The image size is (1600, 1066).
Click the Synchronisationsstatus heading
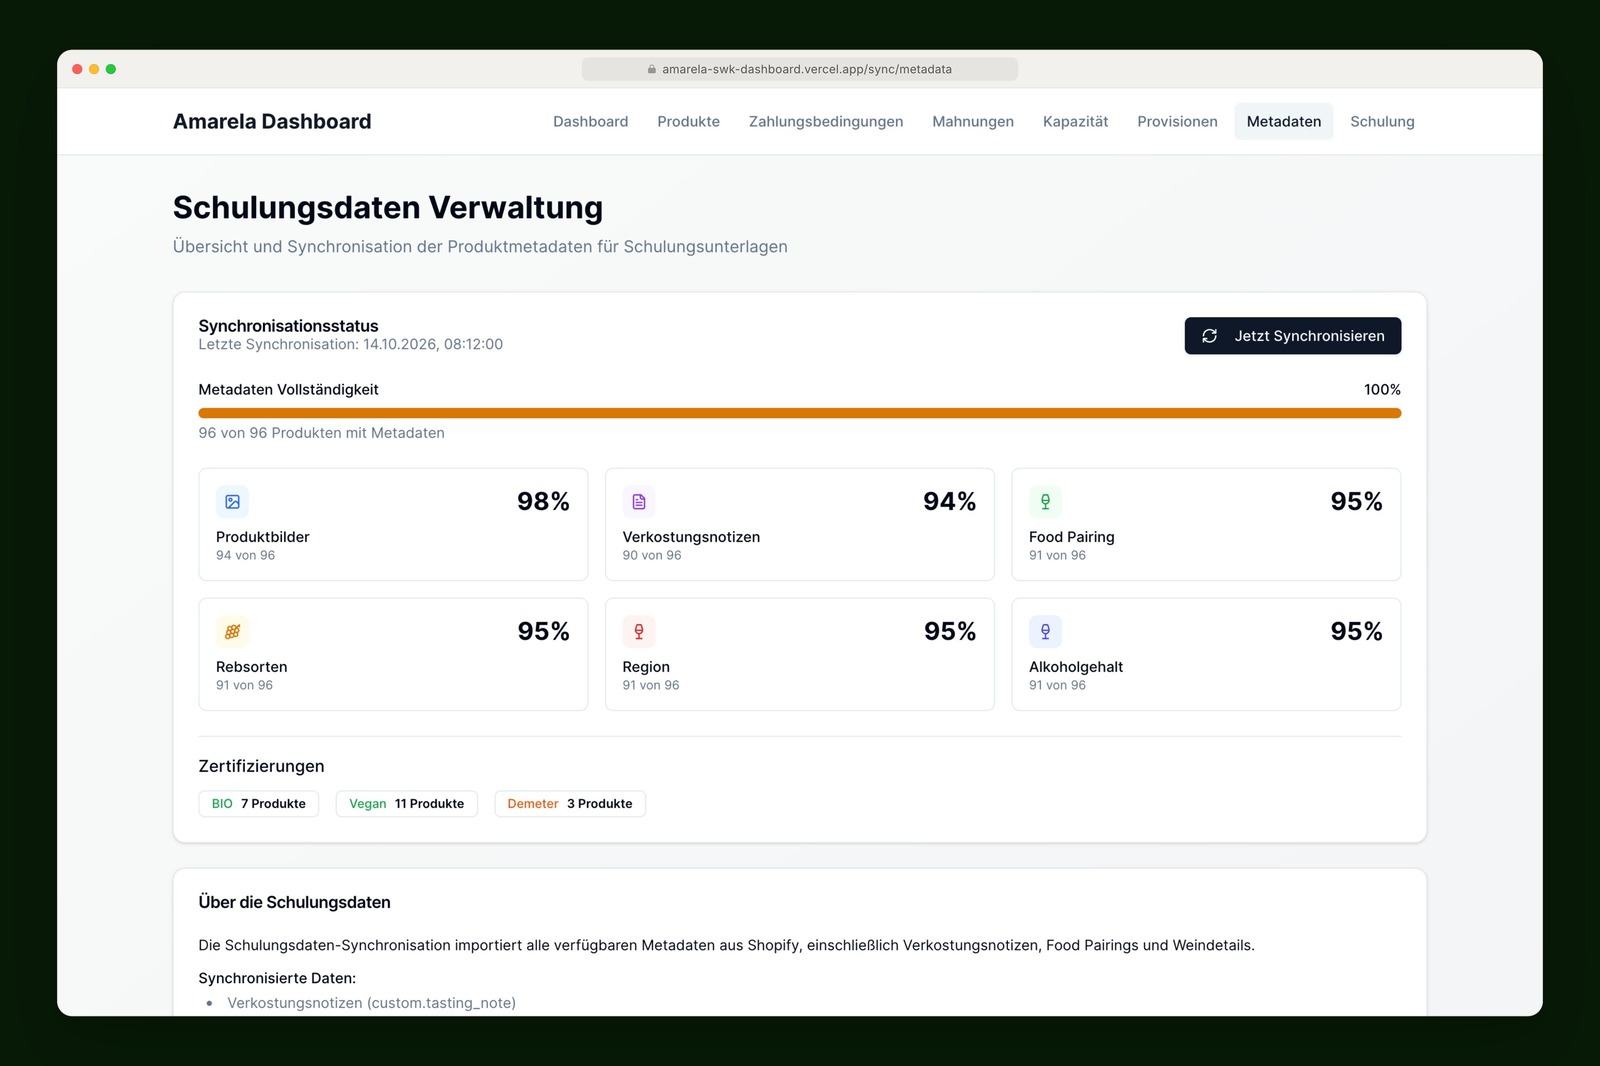289,326
